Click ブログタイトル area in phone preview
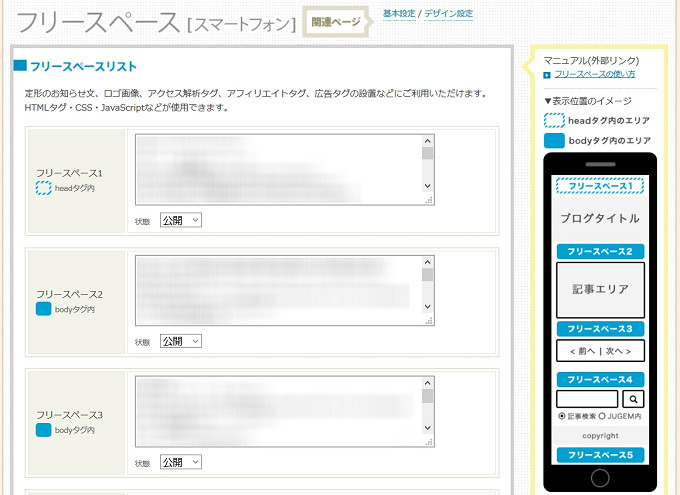This screenshot has width=680, height=495. (600, 218)
